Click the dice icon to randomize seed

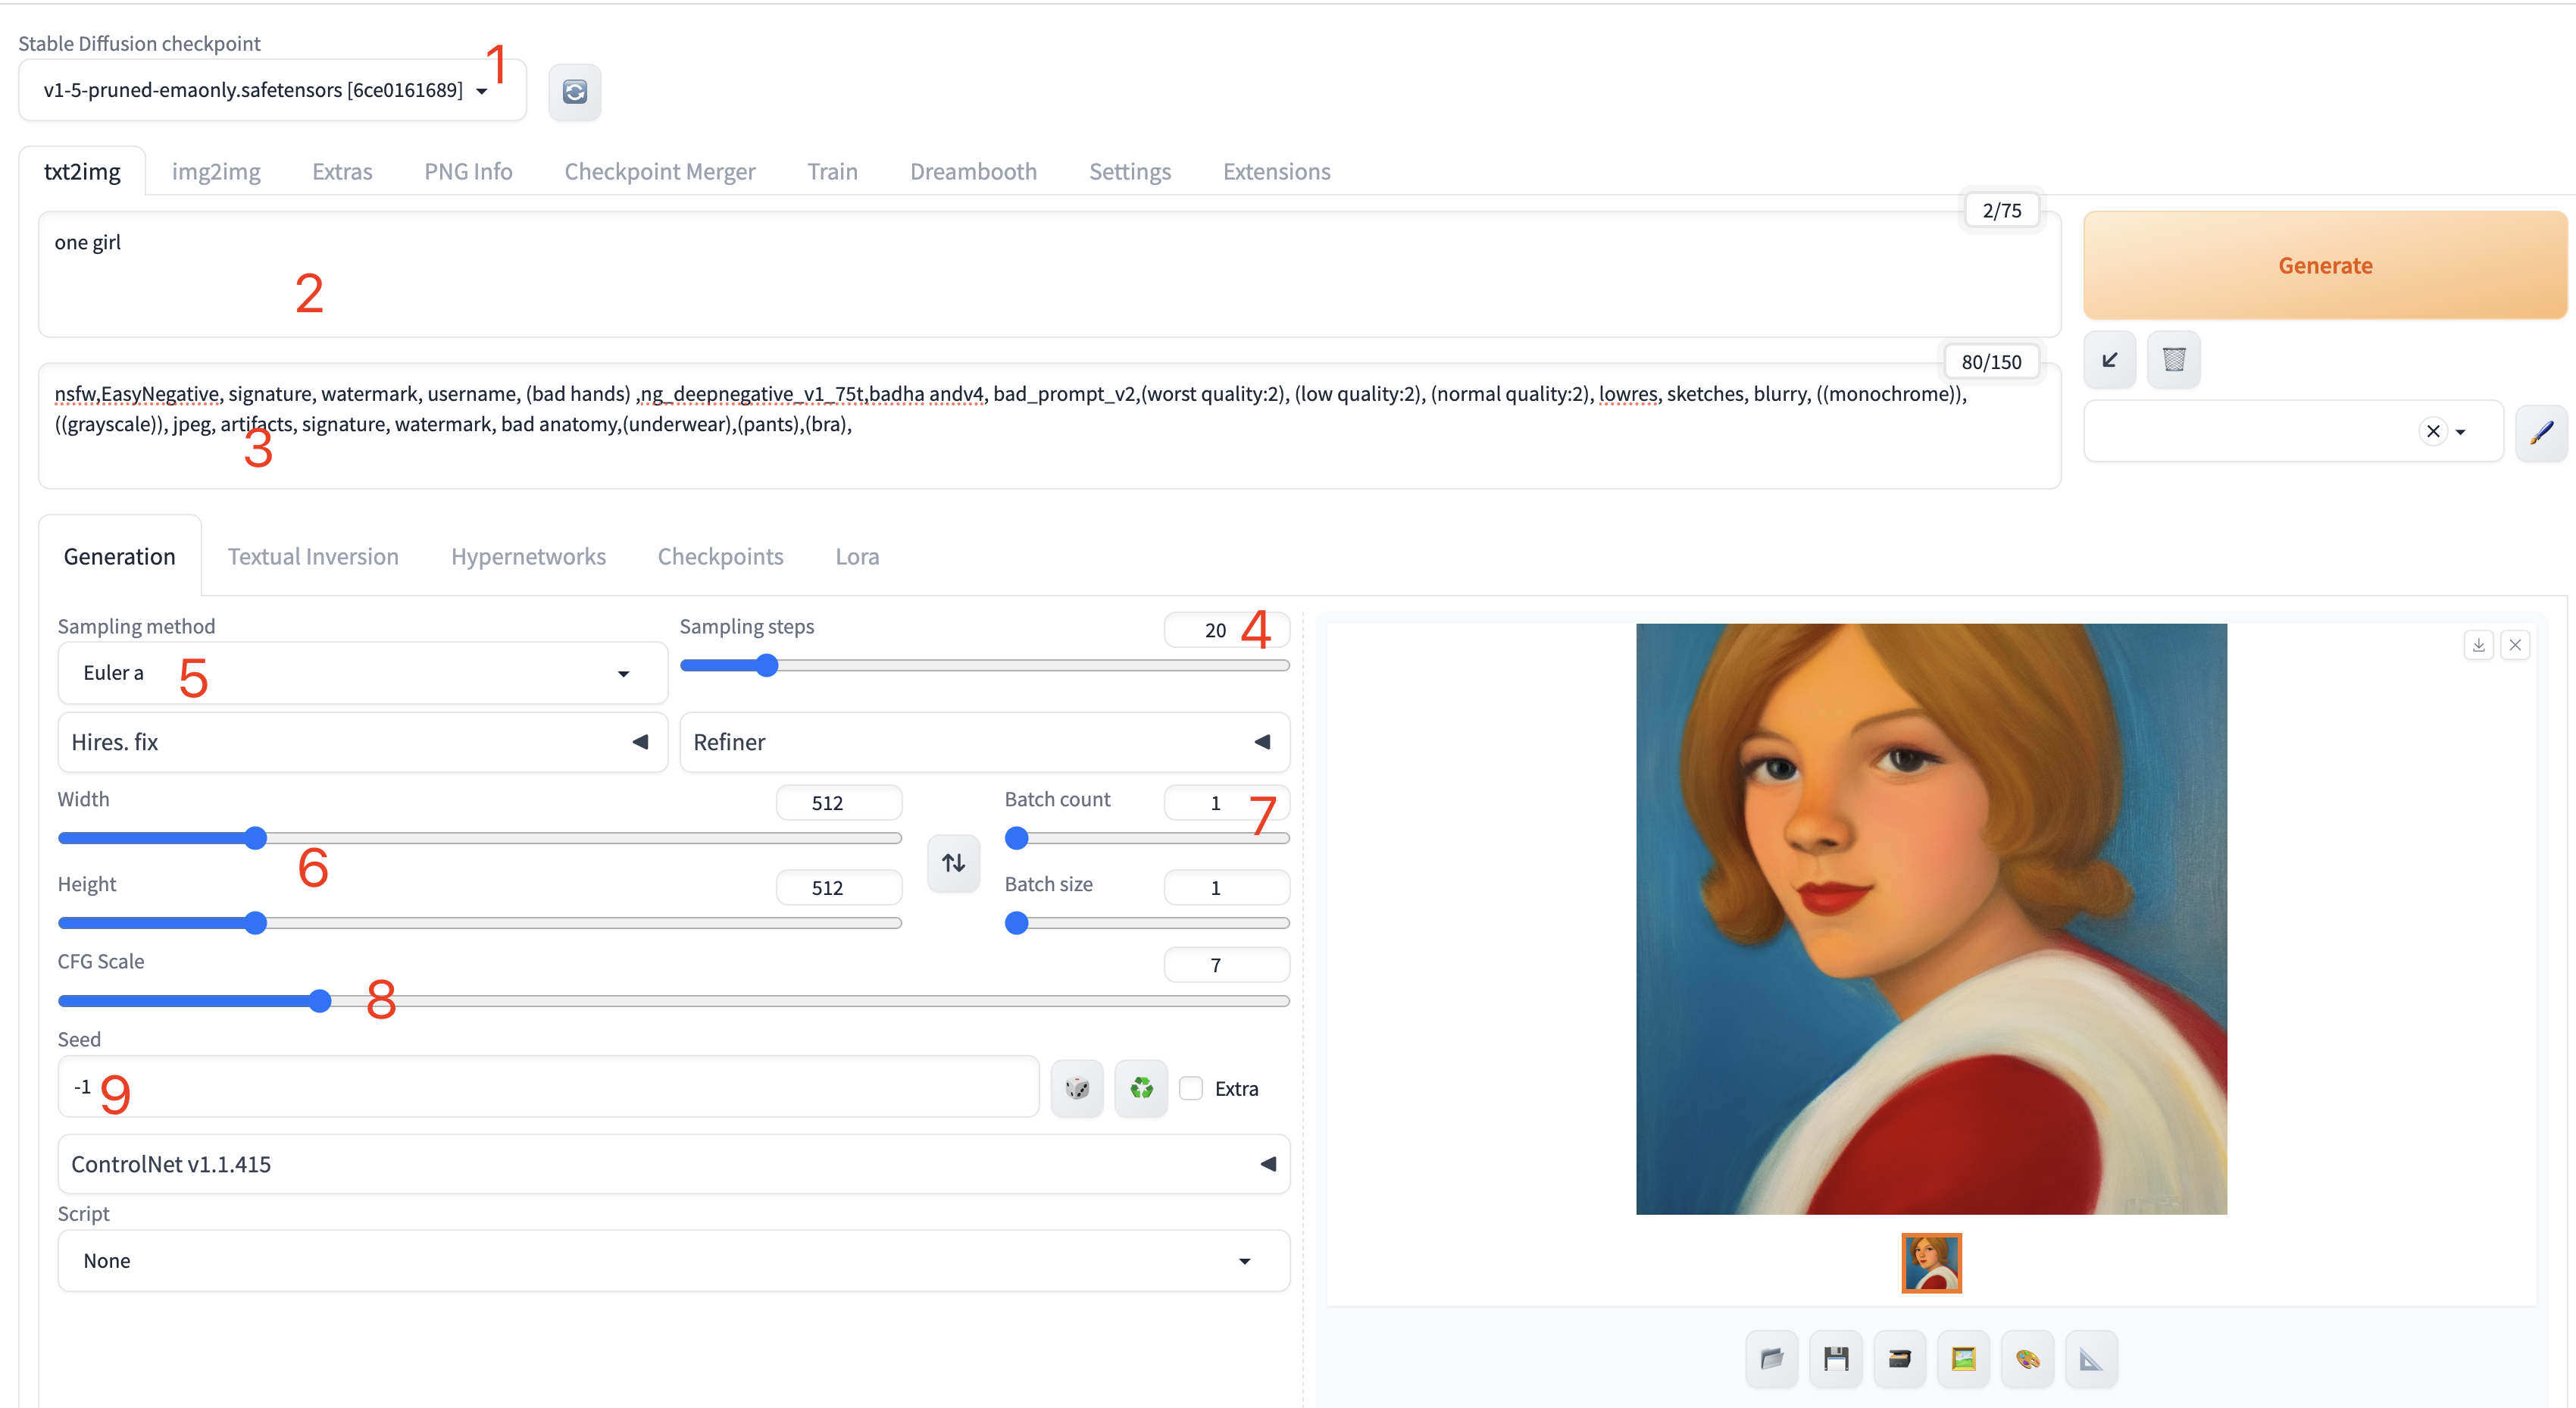(x=1077, y=1088)
